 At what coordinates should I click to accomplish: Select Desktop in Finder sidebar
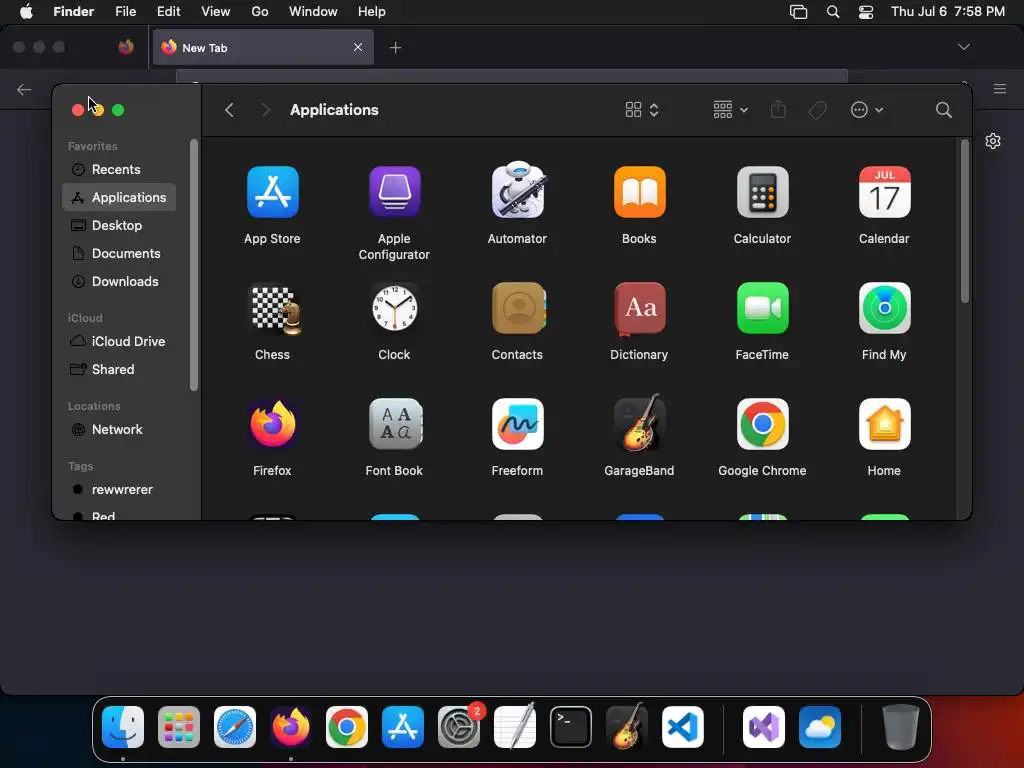pyautogui.click(x=119, y=225)
